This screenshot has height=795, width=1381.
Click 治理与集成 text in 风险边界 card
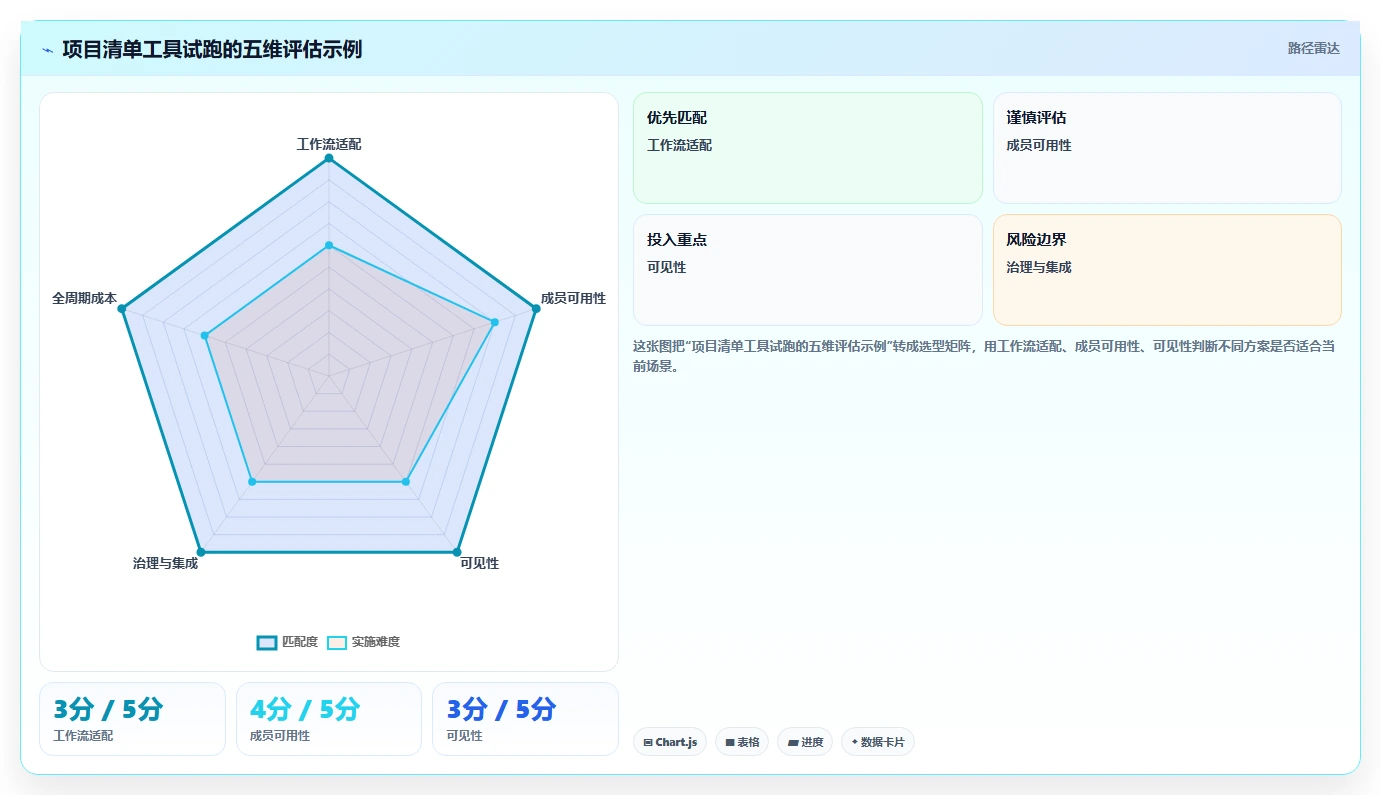point(1039,267)
